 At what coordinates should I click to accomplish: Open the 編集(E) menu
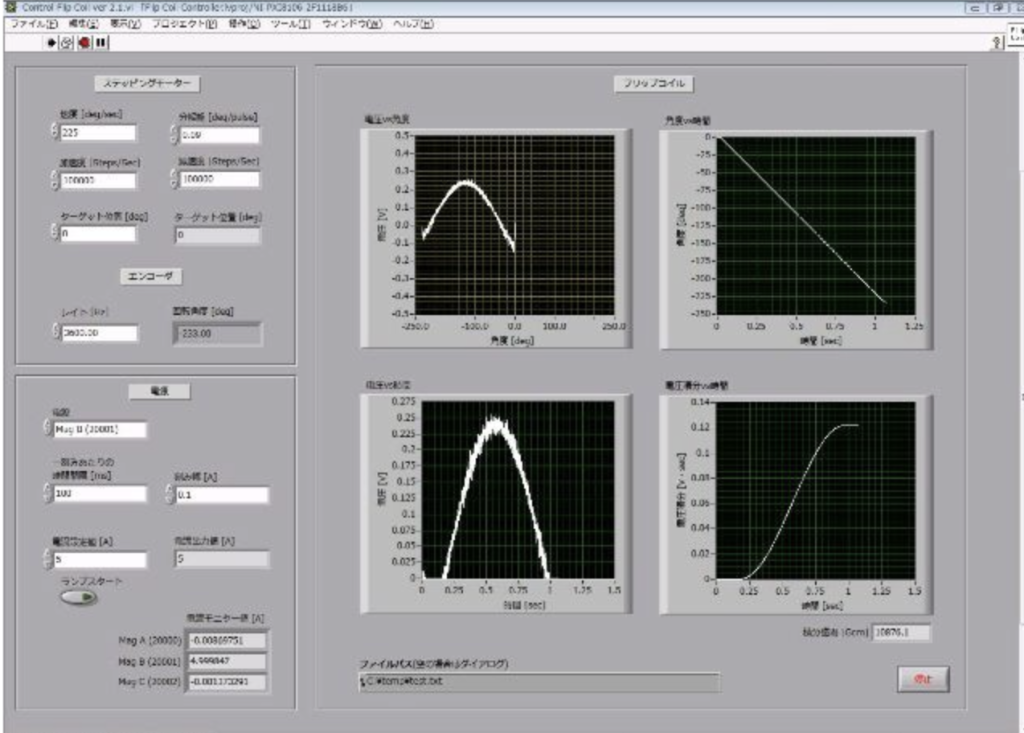pyautogui.click(x=83, y=24)
